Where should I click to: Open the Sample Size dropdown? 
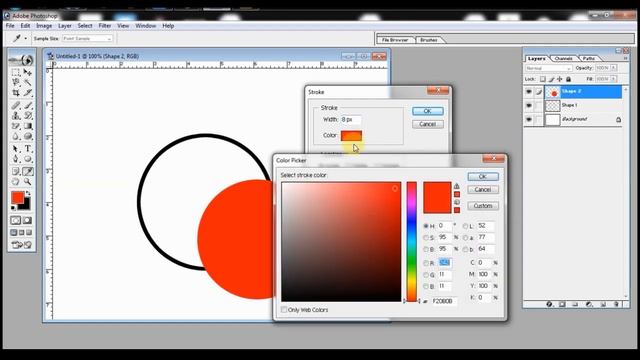tap(87, 38)
